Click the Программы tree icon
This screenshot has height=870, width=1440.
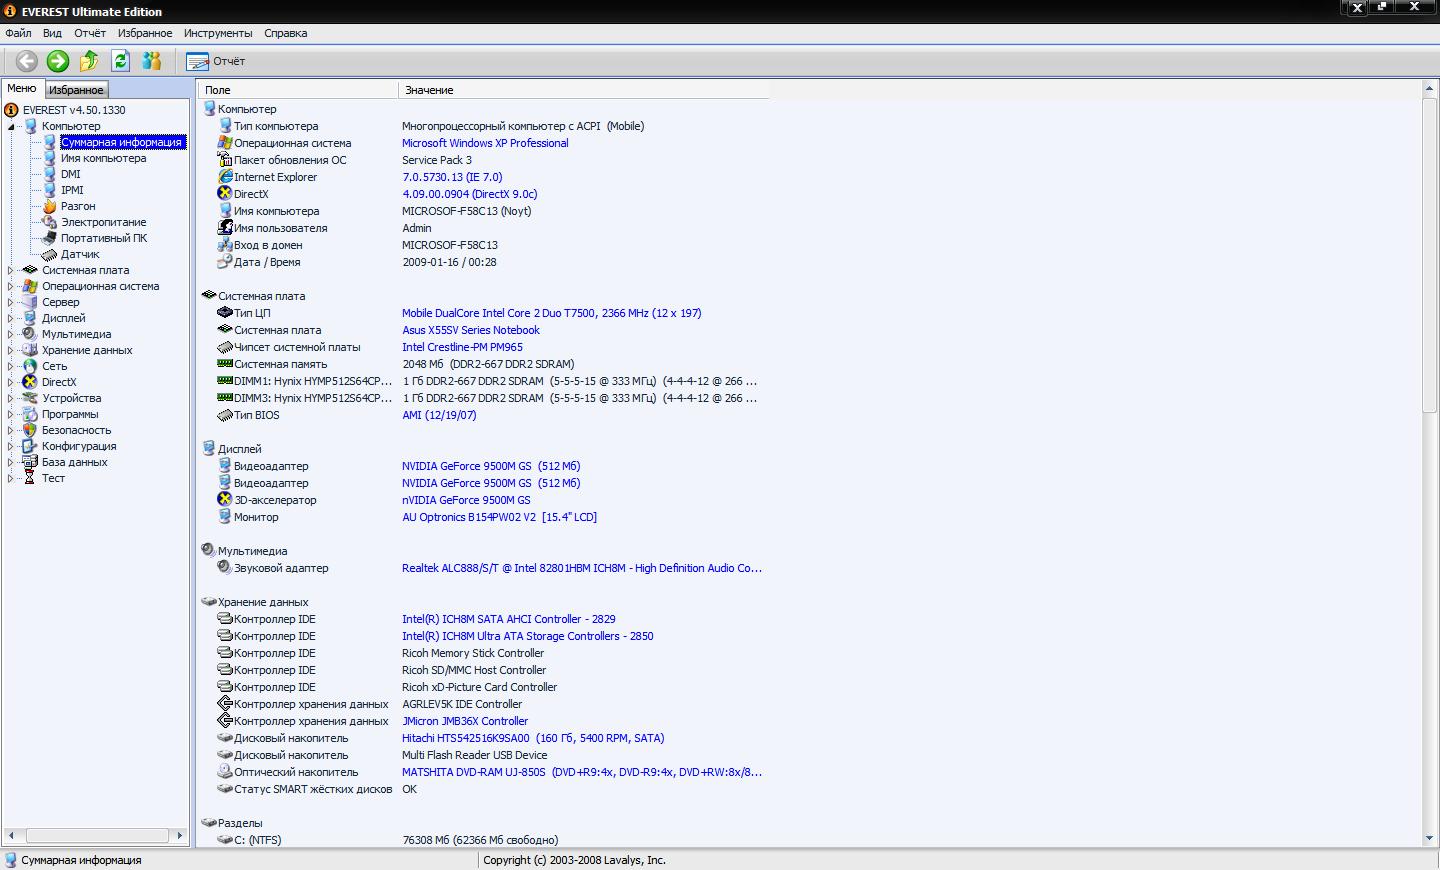(30, 414)
